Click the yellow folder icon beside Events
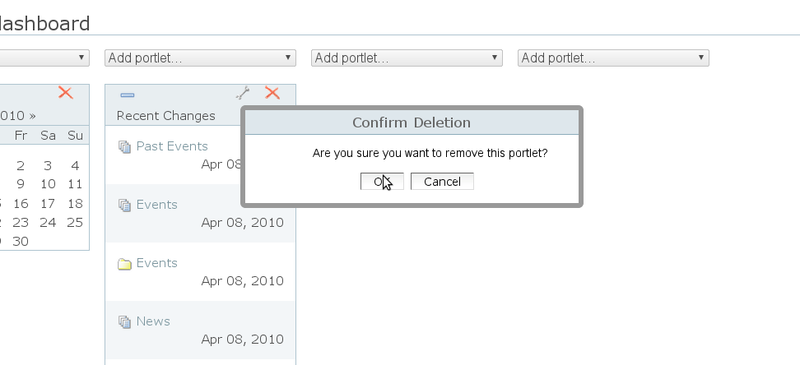Screen dimensions: 800x365 (x=124, y=264)
